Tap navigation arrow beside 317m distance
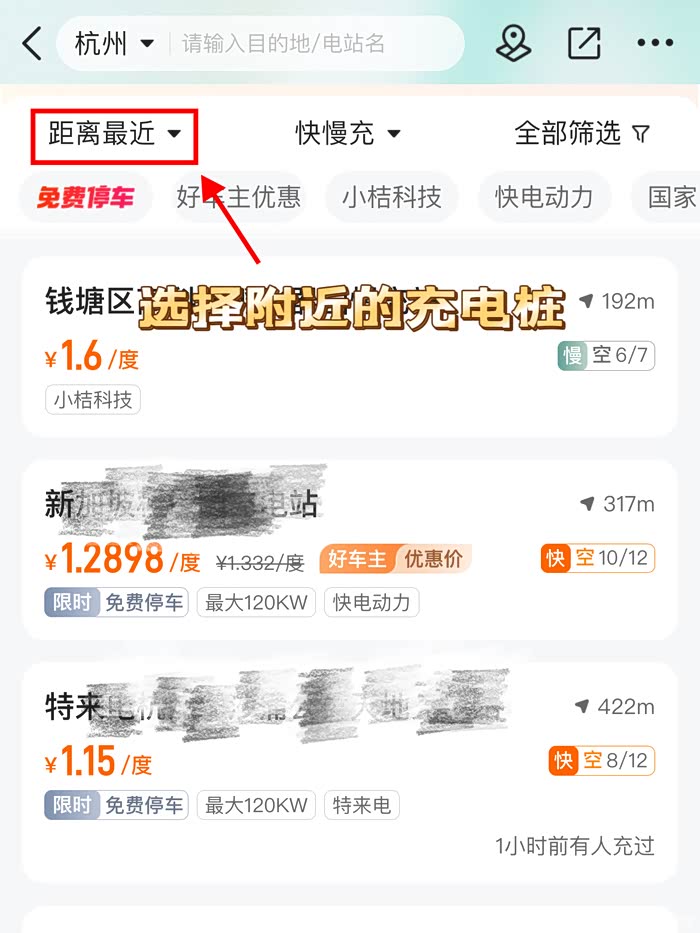The image size is (700, 933). click(588, 504)
